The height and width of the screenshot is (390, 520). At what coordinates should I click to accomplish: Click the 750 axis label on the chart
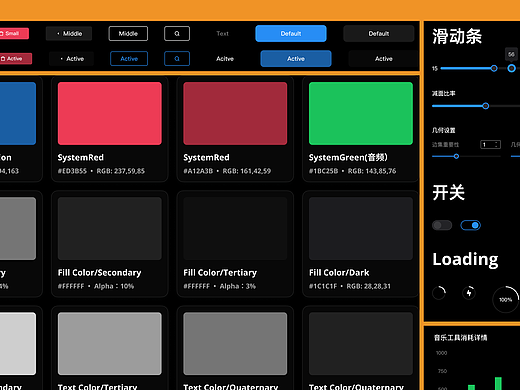(x=442, y=371)
